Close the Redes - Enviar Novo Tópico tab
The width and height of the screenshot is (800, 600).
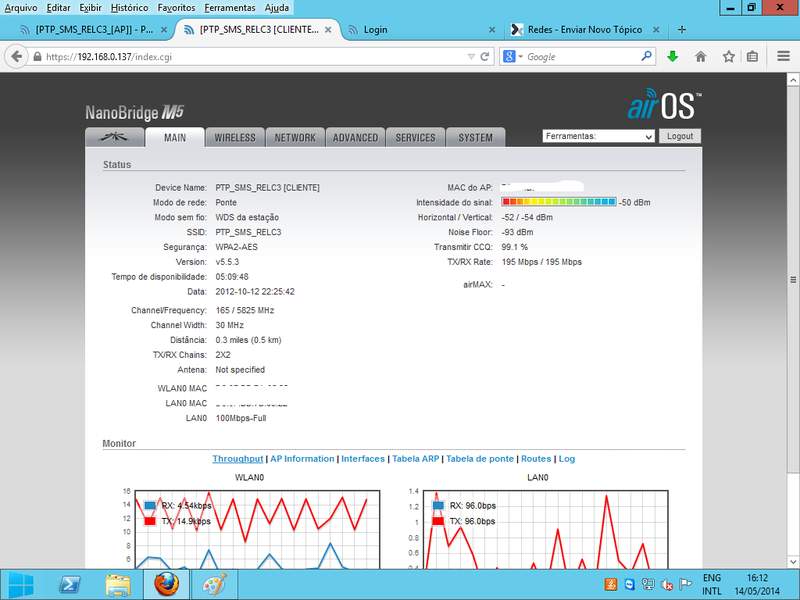pos(656,30)
